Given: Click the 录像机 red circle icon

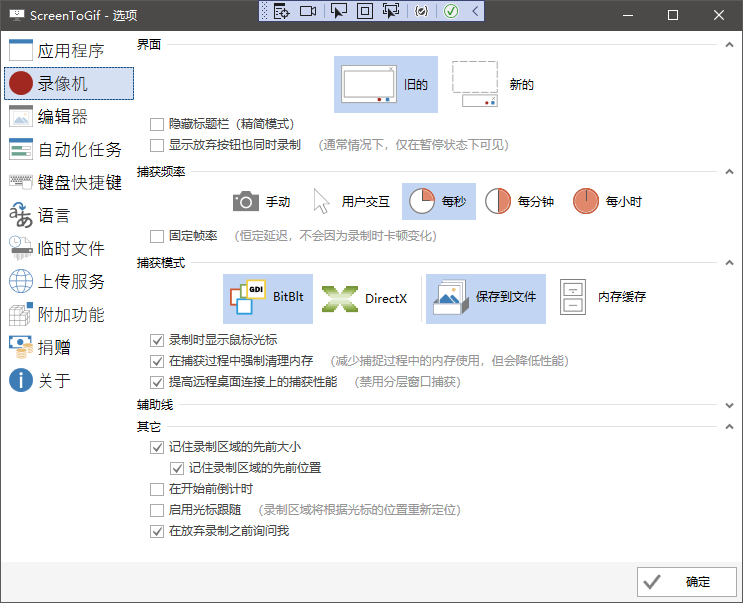Looking at the screenshot, I should [21, 83].
